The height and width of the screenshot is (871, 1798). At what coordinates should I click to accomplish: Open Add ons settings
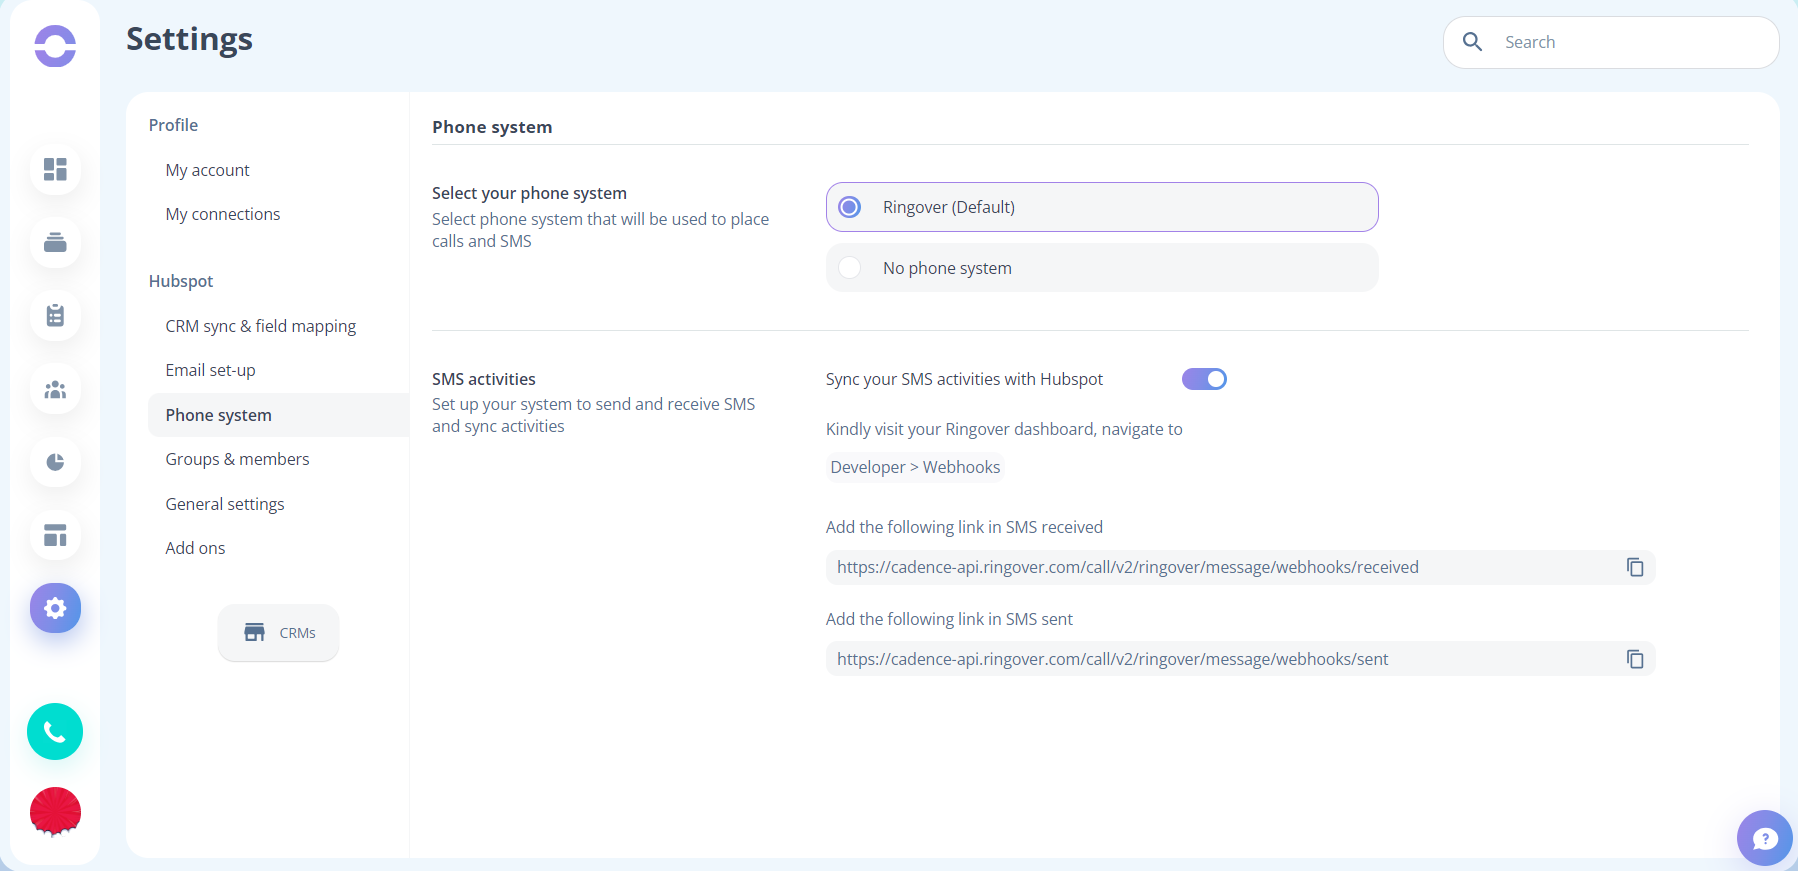(195, 548)
